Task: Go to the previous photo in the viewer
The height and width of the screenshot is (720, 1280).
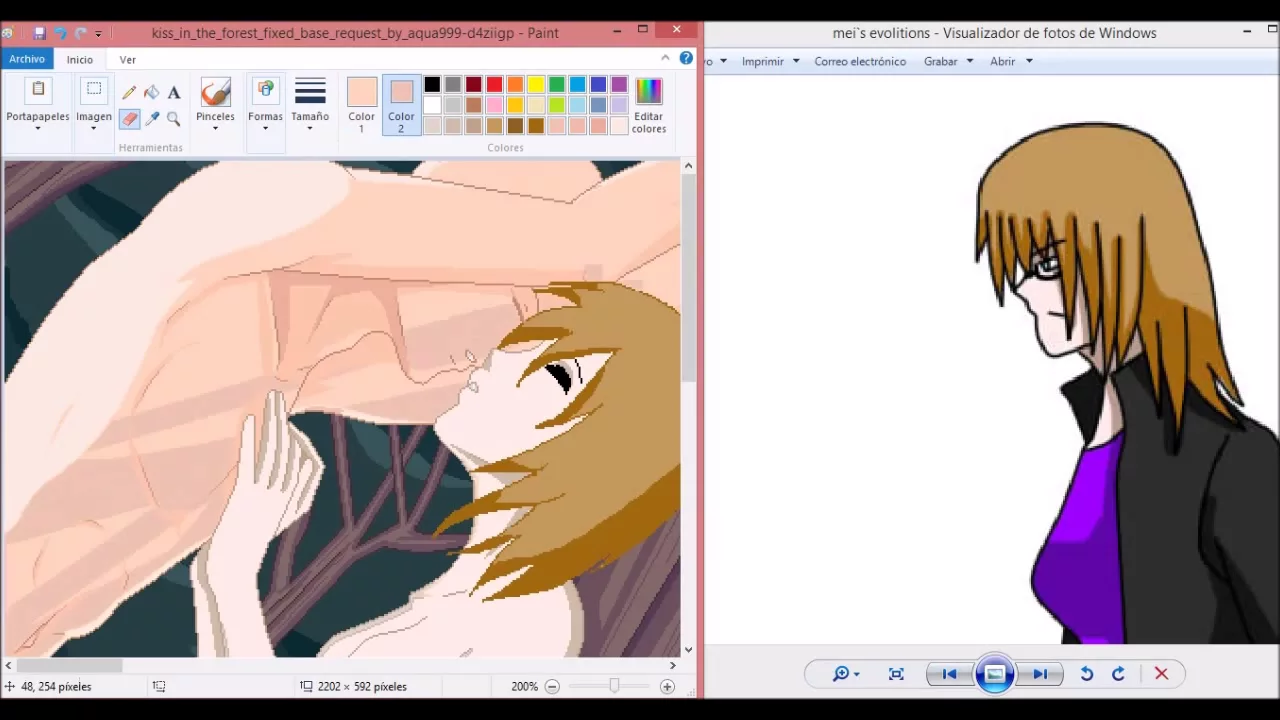Action: 949,674
